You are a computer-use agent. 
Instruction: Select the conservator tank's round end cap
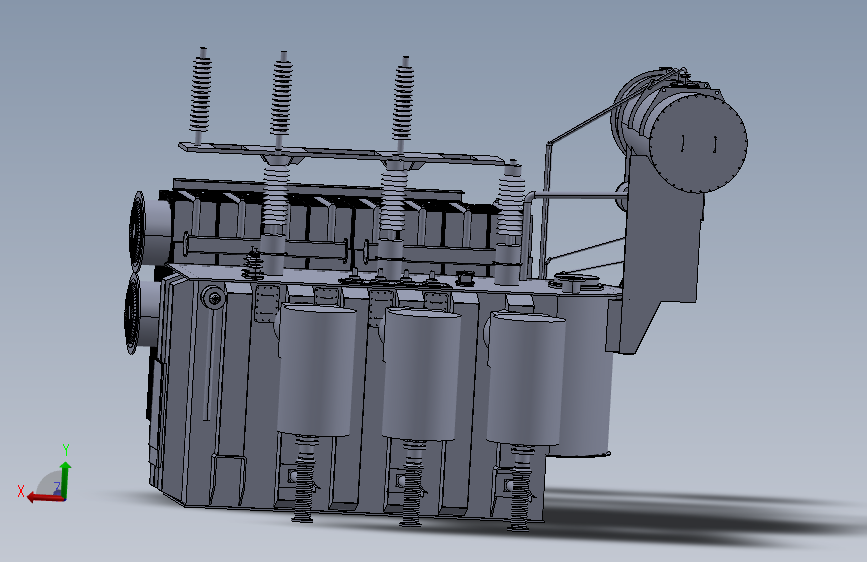[698, 143]
